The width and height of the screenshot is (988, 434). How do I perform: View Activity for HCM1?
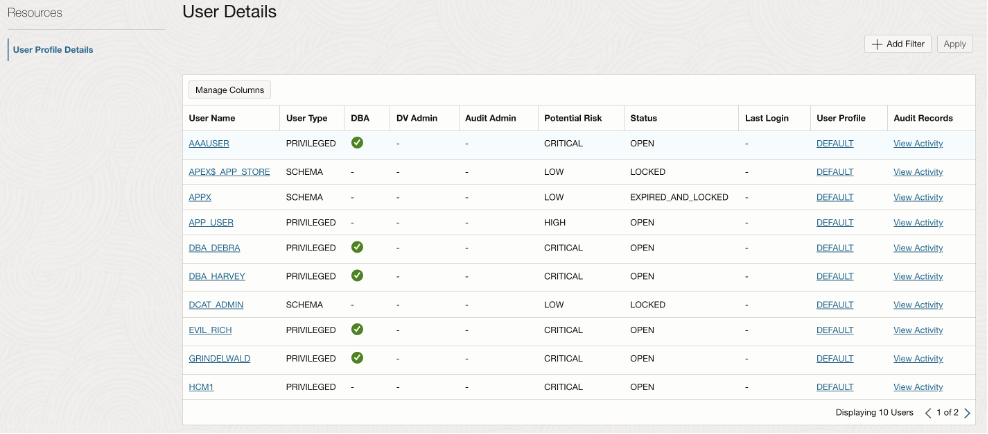pyautogui.click(x=918, y=387)
